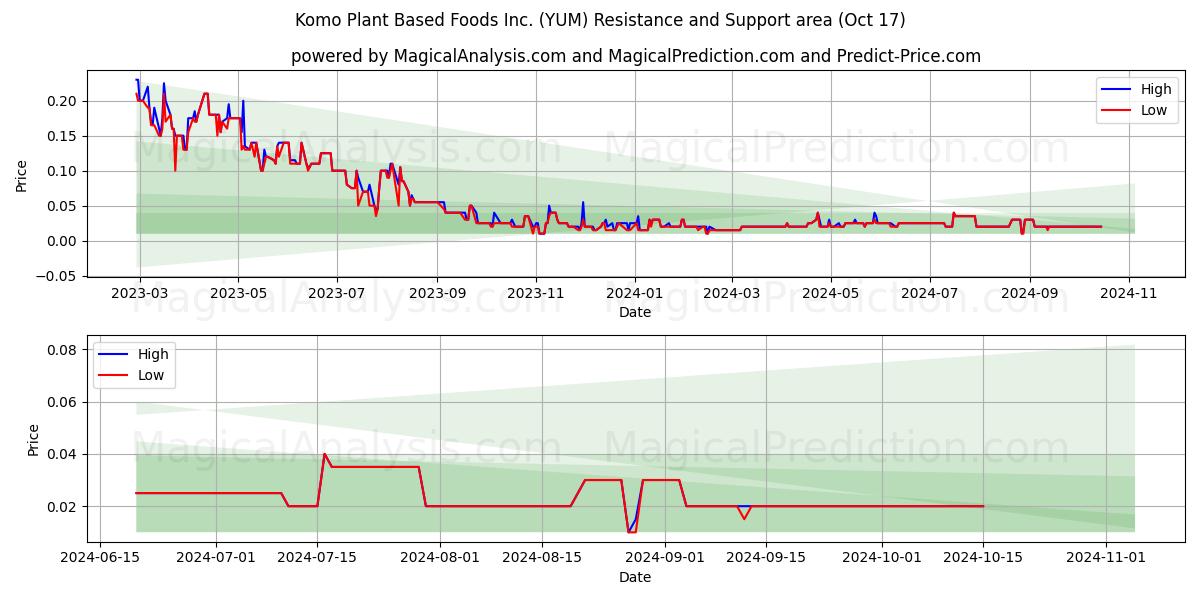Click the 0.02 y-axis tick label

pyautogui.click(x=63, y=507)
